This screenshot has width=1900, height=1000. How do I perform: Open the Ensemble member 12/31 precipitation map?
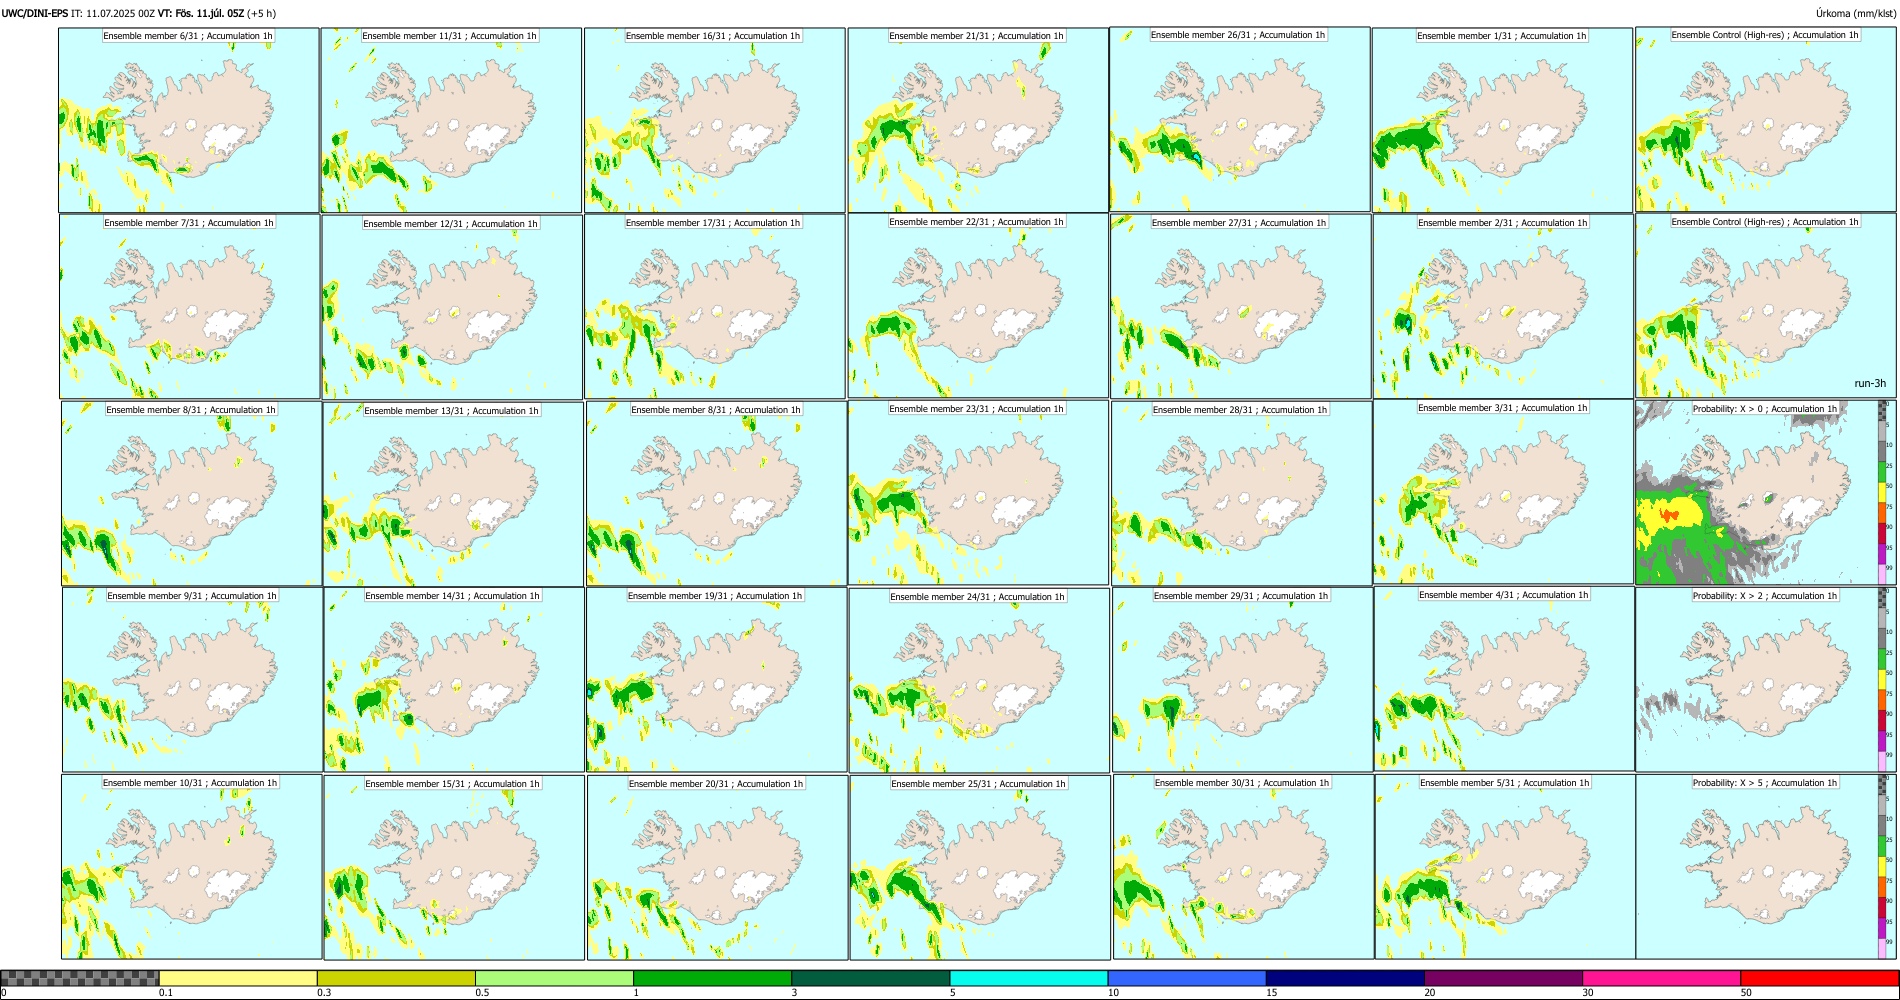tap(452, 307)
